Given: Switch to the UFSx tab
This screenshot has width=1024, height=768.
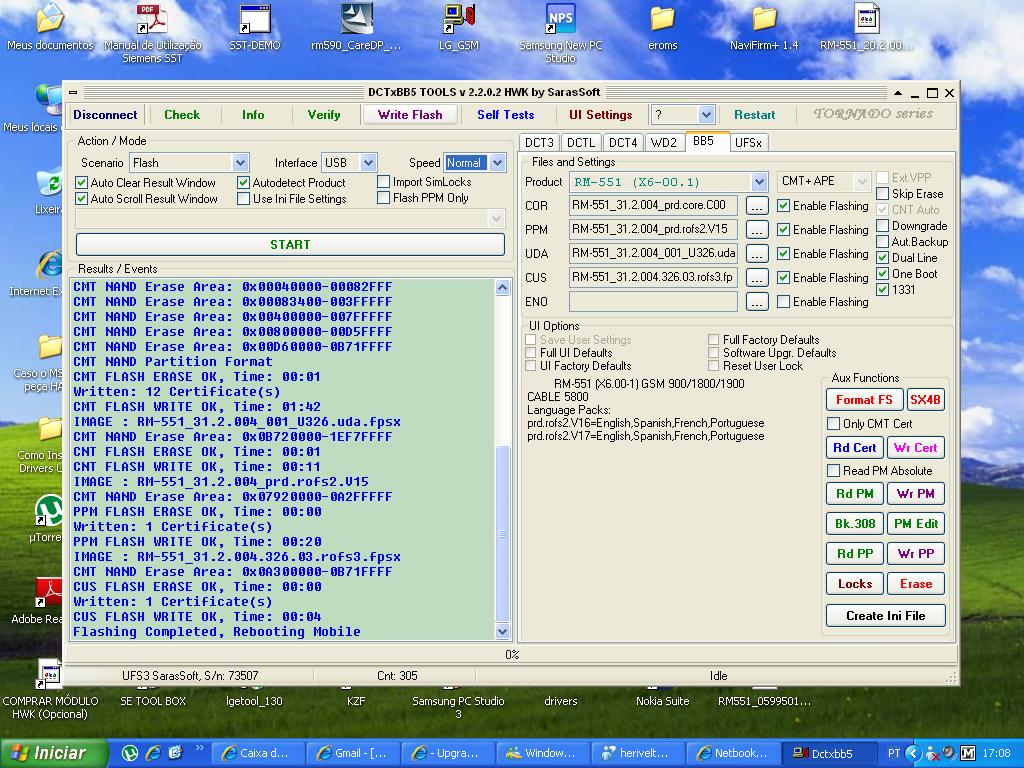Looking at the screenshot, I should tap(748, 142).
